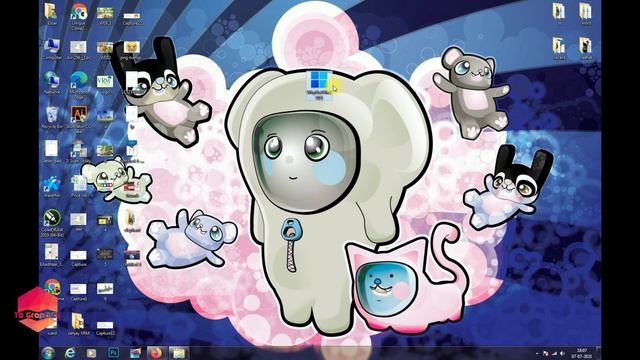
Task: Click the network signal tray icon
Action: click(554, 353)
